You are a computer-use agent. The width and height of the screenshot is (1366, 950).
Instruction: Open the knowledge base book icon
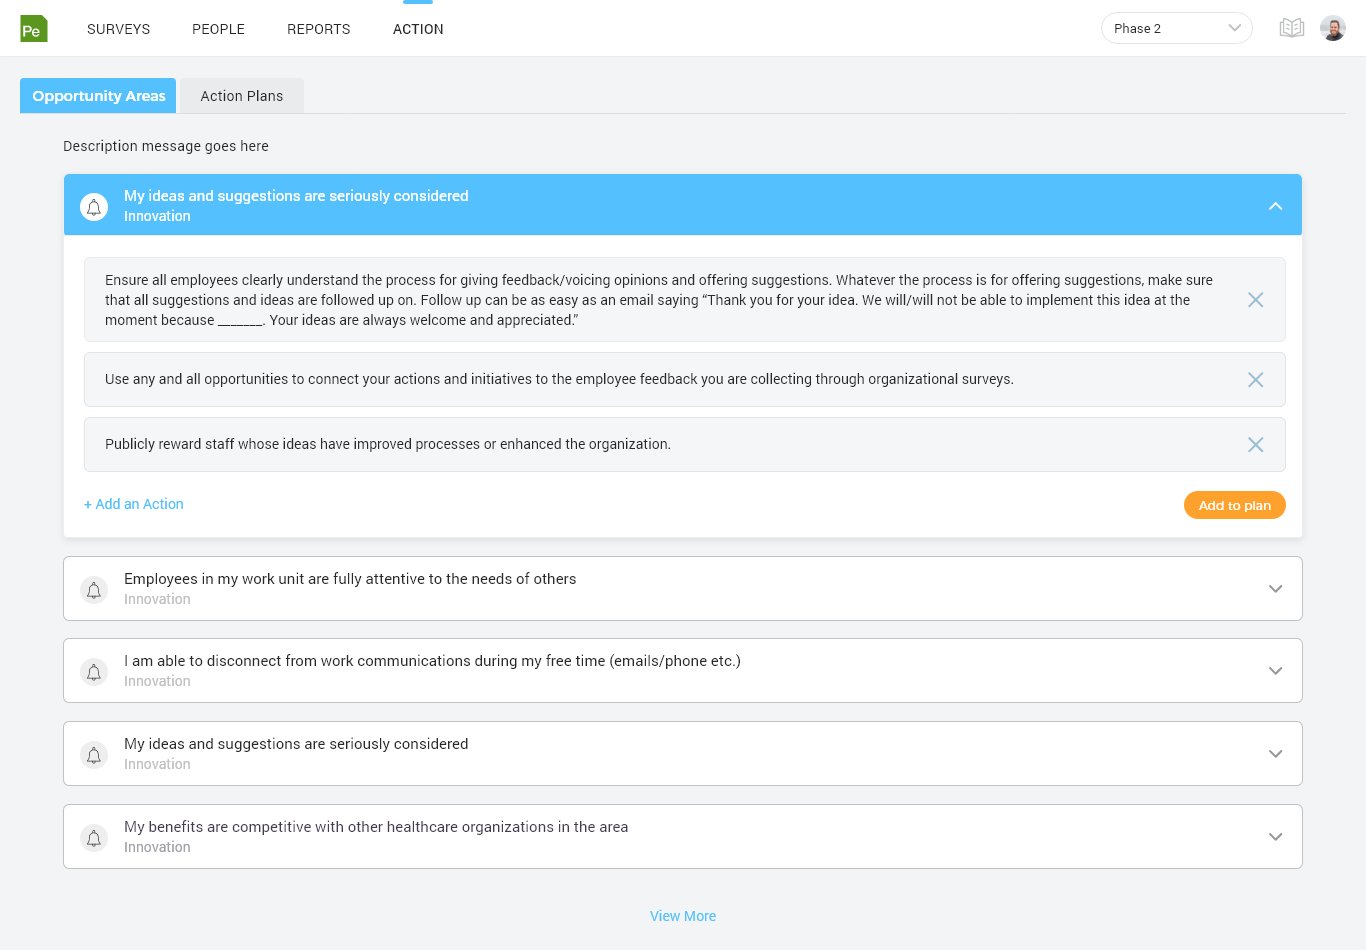(x=1291, y=27)
